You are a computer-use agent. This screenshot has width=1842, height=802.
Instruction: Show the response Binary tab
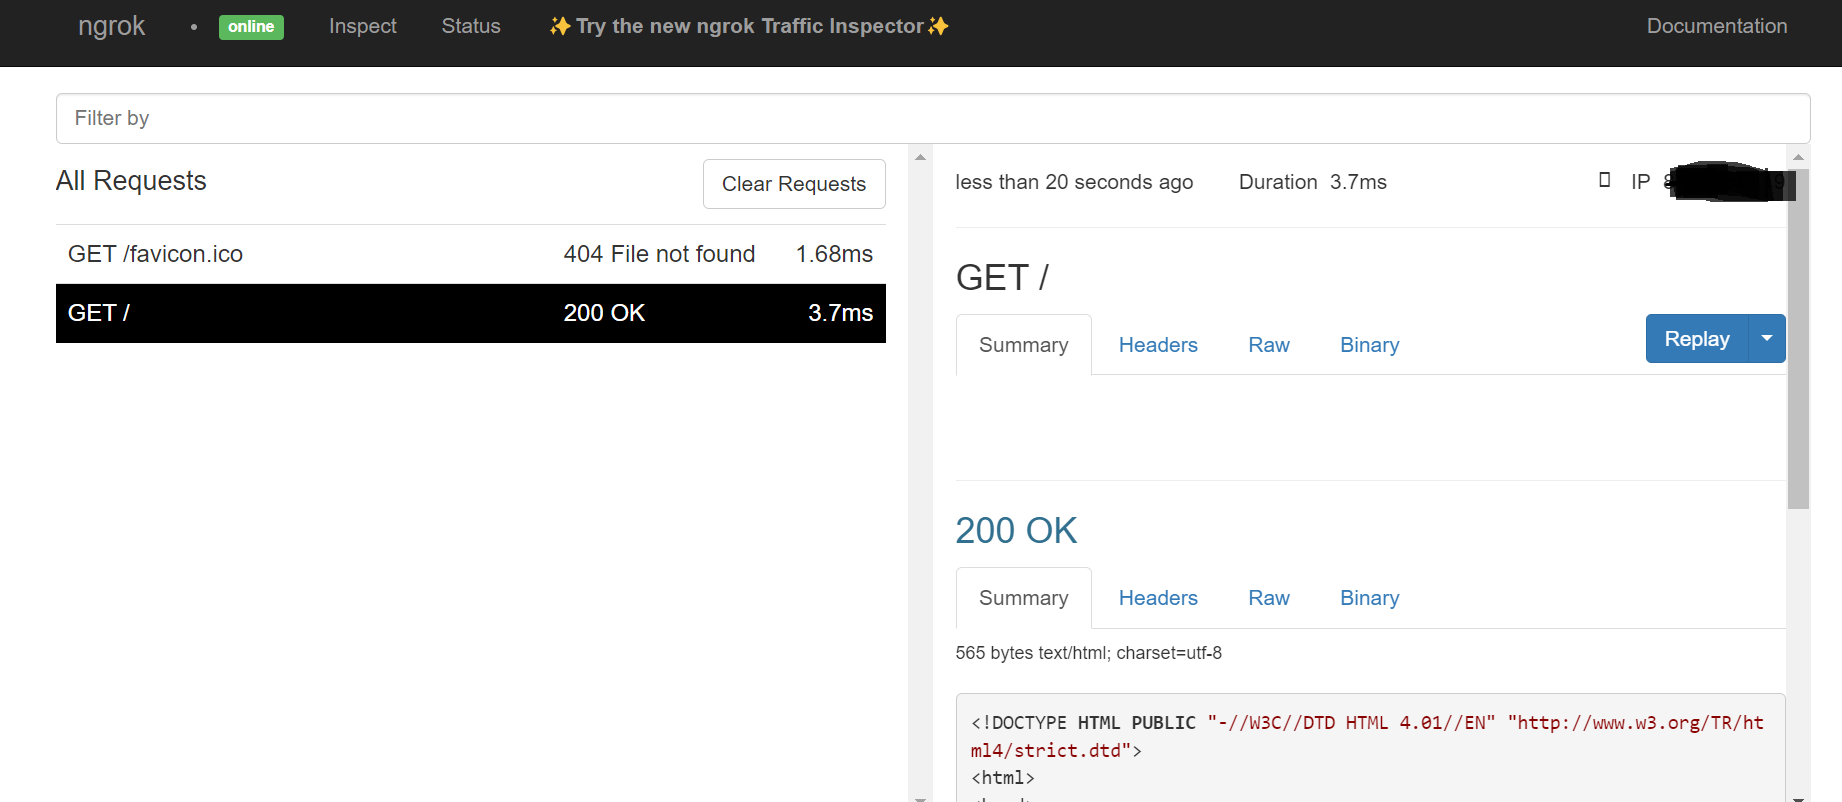[x=1369, y=598]
